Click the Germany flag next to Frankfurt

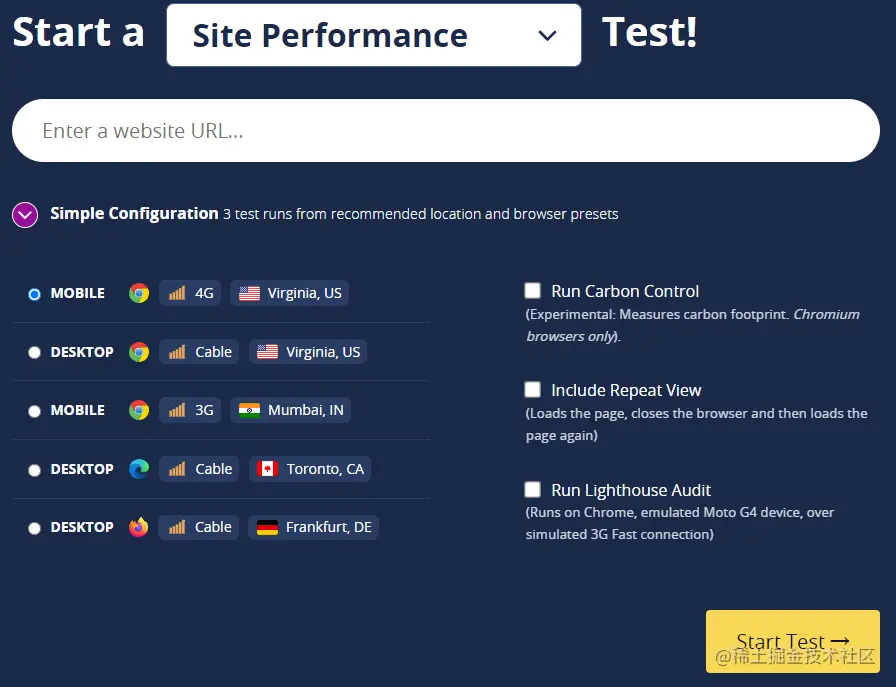(267, 527)
